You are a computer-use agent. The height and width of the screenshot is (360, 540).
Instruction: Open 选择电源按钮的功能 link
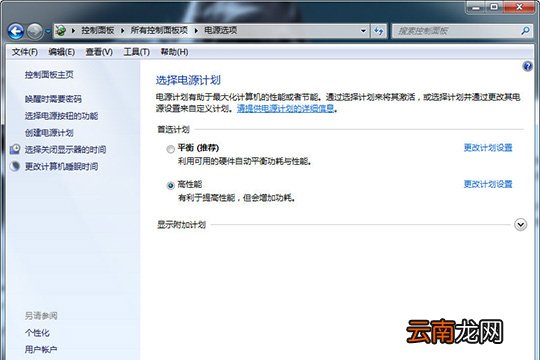click(x=61, y=116)
